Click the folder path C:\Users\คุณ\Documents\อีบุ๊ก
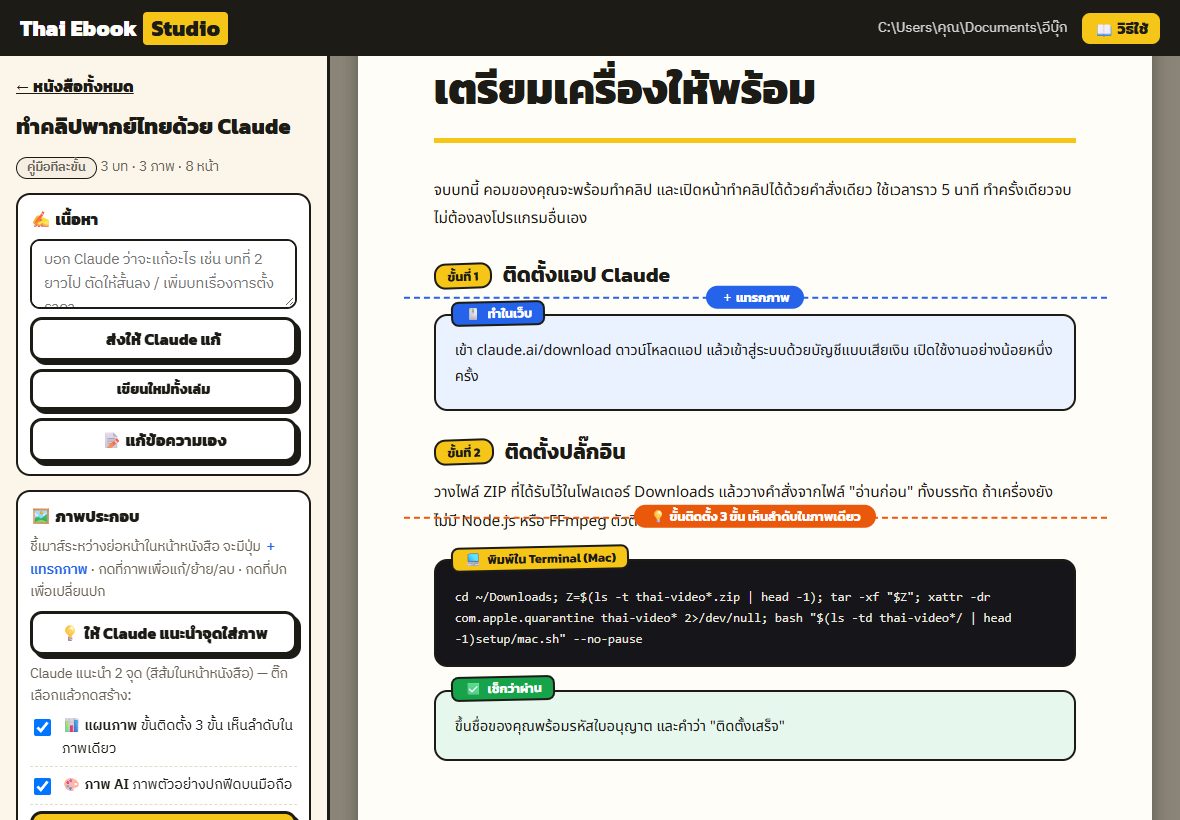Screen dimensions: 1180x820 tap(972, 28)
